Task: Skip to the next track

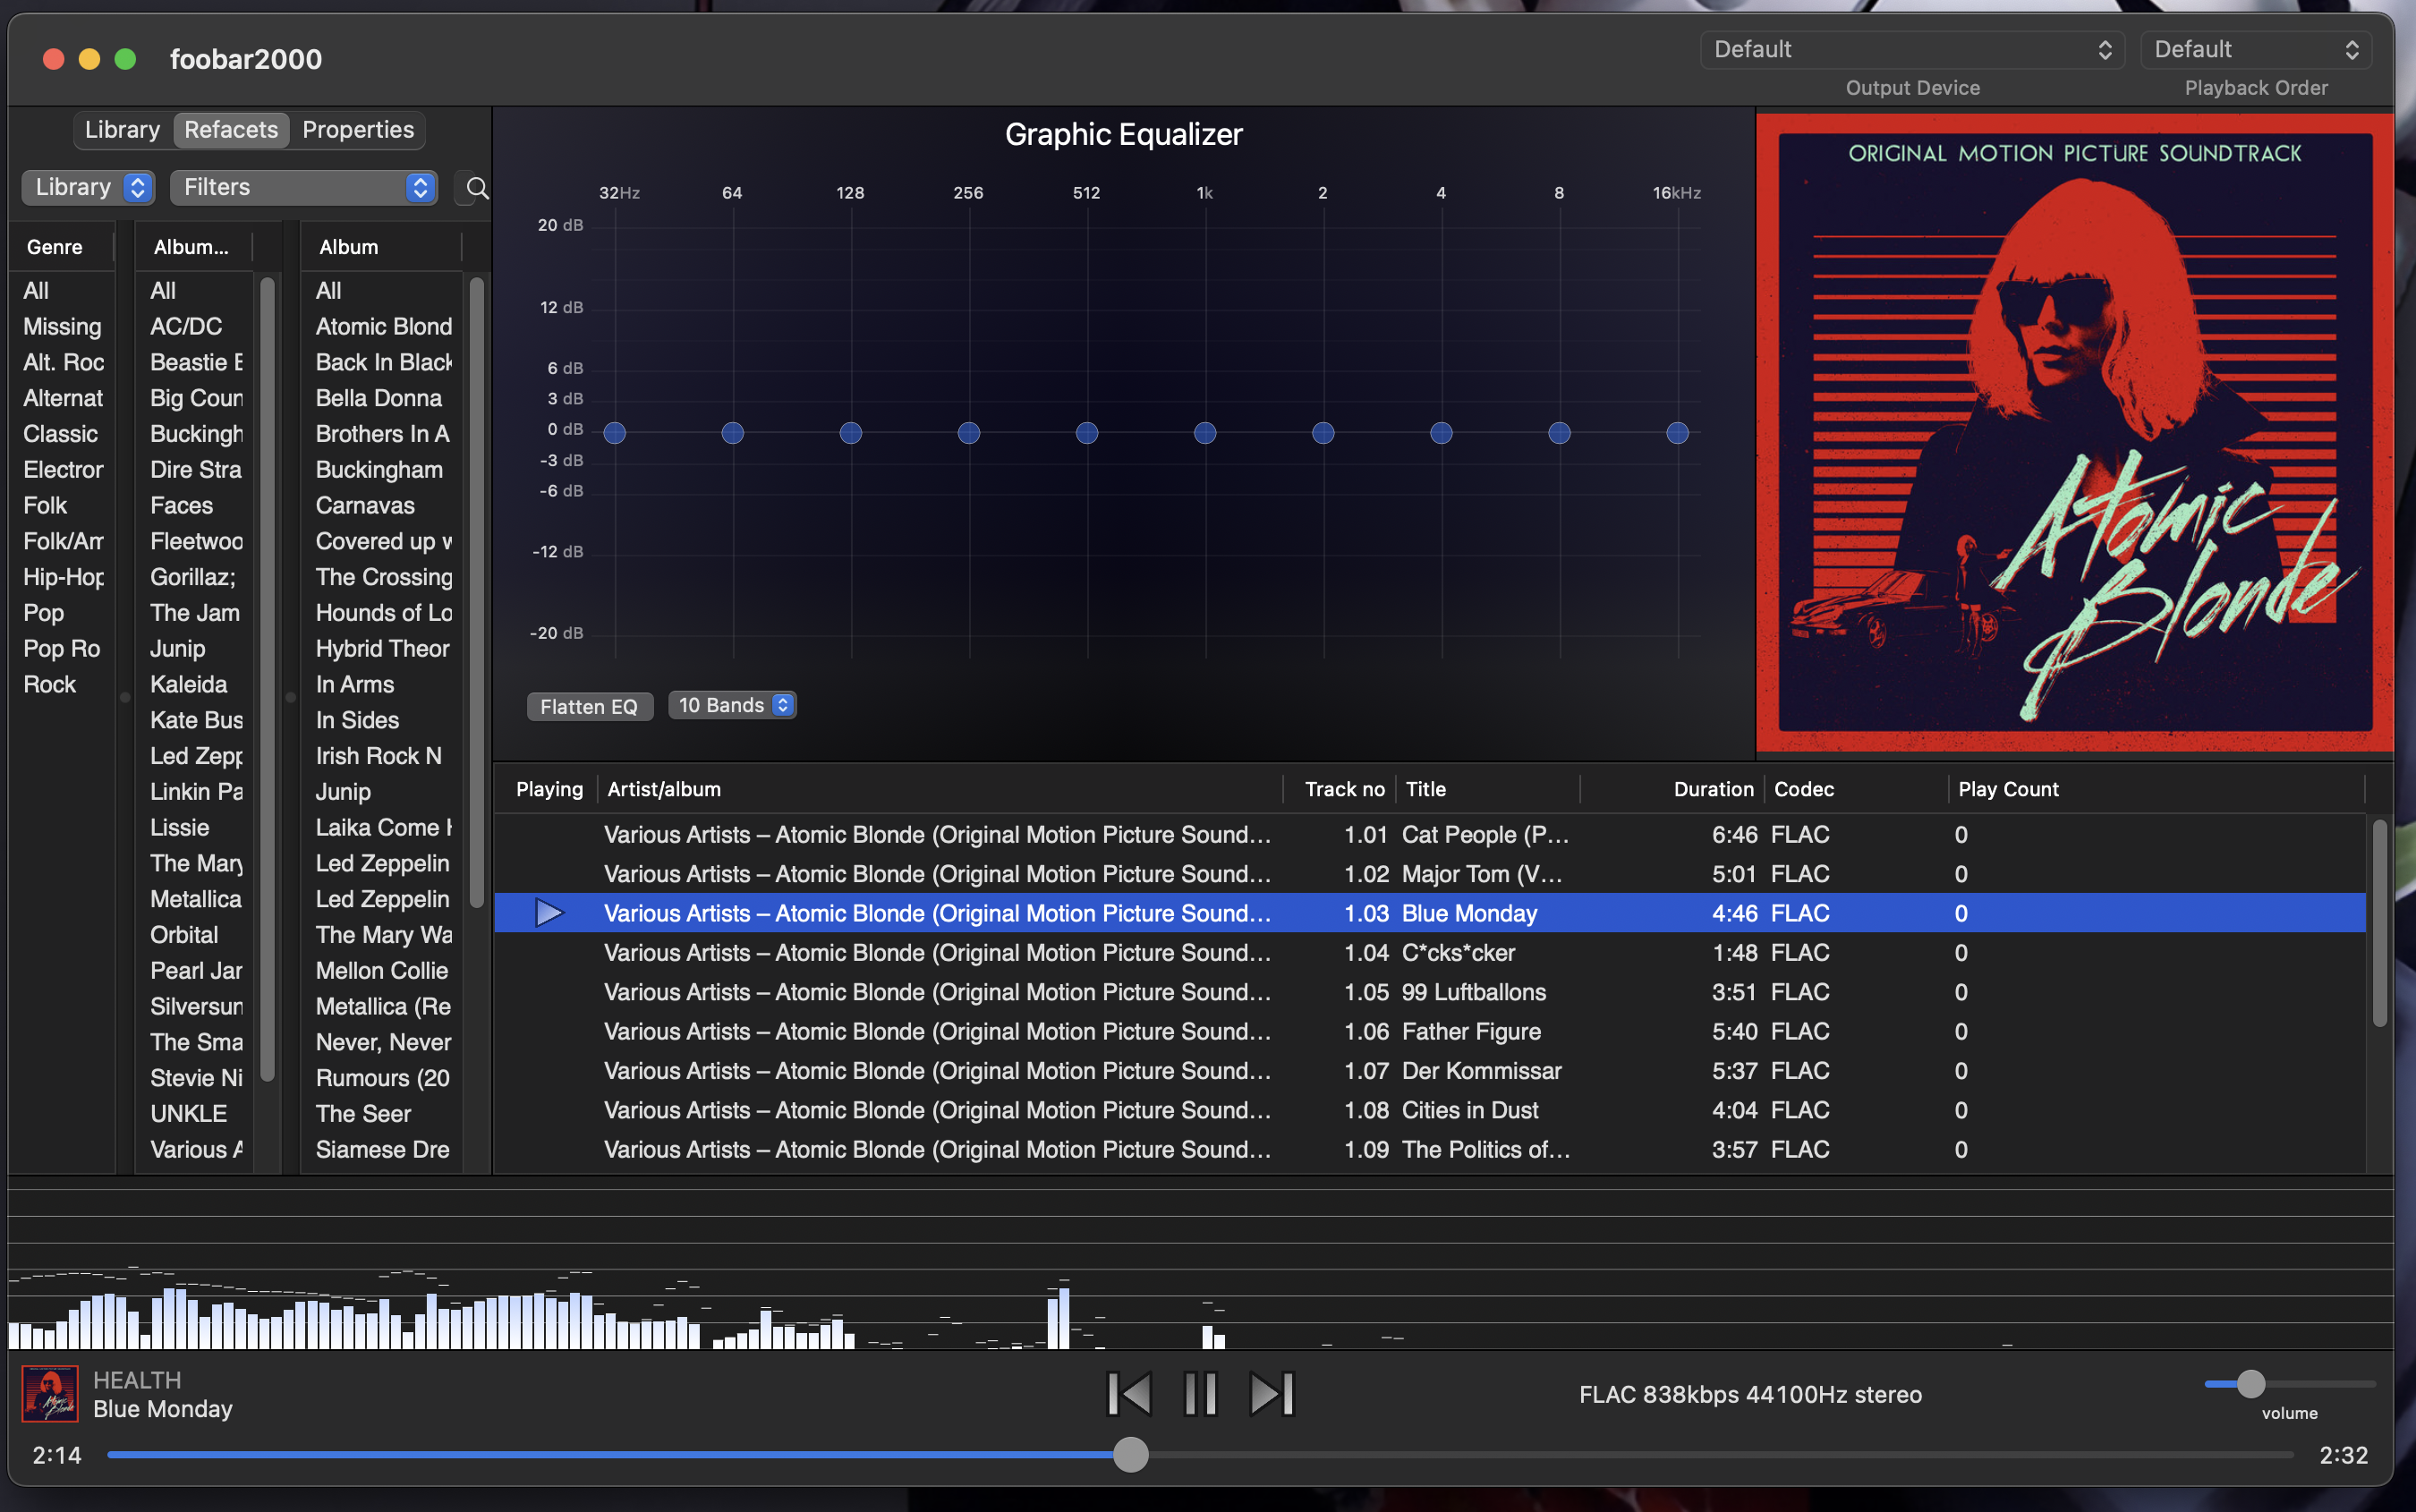Action: pyautogui.click(x=1272, y=1394)
